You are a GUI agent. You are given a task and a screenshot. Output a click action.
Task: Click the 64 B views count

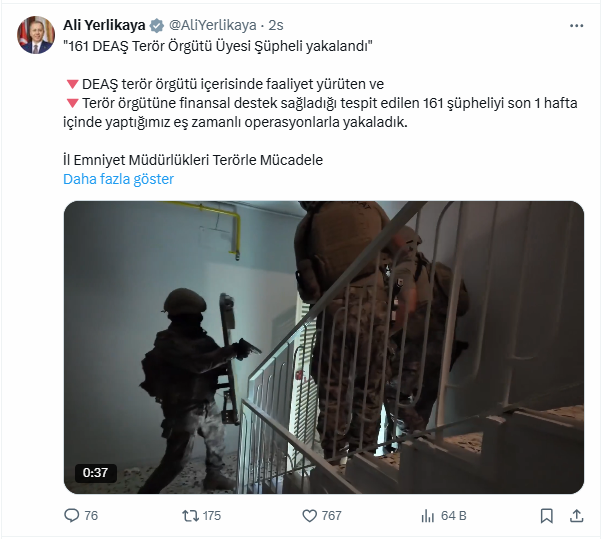[x=454, y=515]
